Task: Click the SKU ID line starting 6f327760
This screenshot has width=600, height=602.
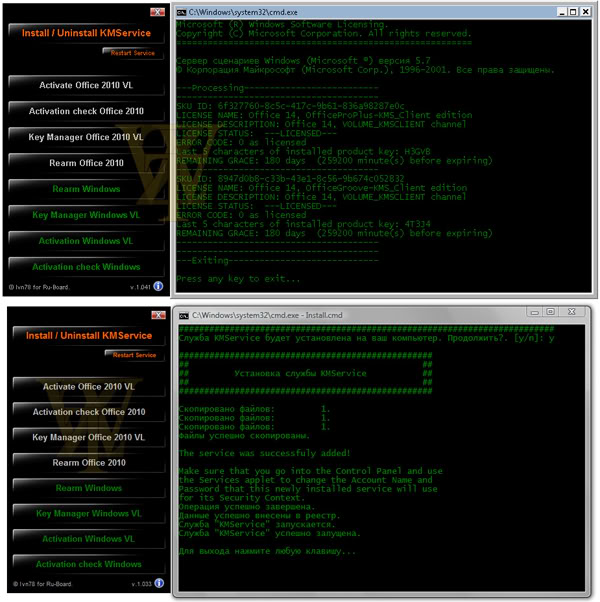Action: click(291, 106)
